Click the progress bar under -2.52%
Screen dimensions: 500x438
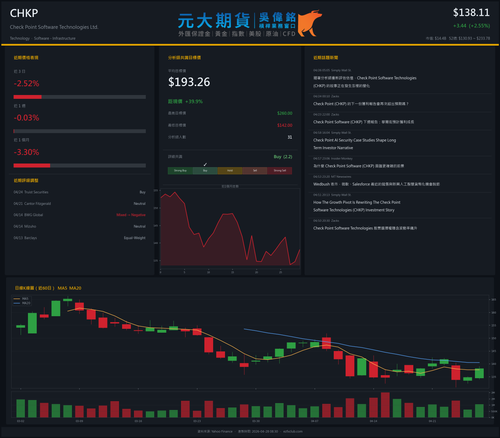click(80, 97)
